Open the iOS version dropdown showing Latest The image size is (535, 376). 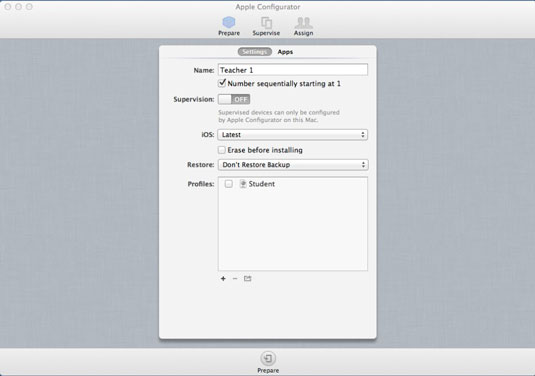click(x=293, y=135)
